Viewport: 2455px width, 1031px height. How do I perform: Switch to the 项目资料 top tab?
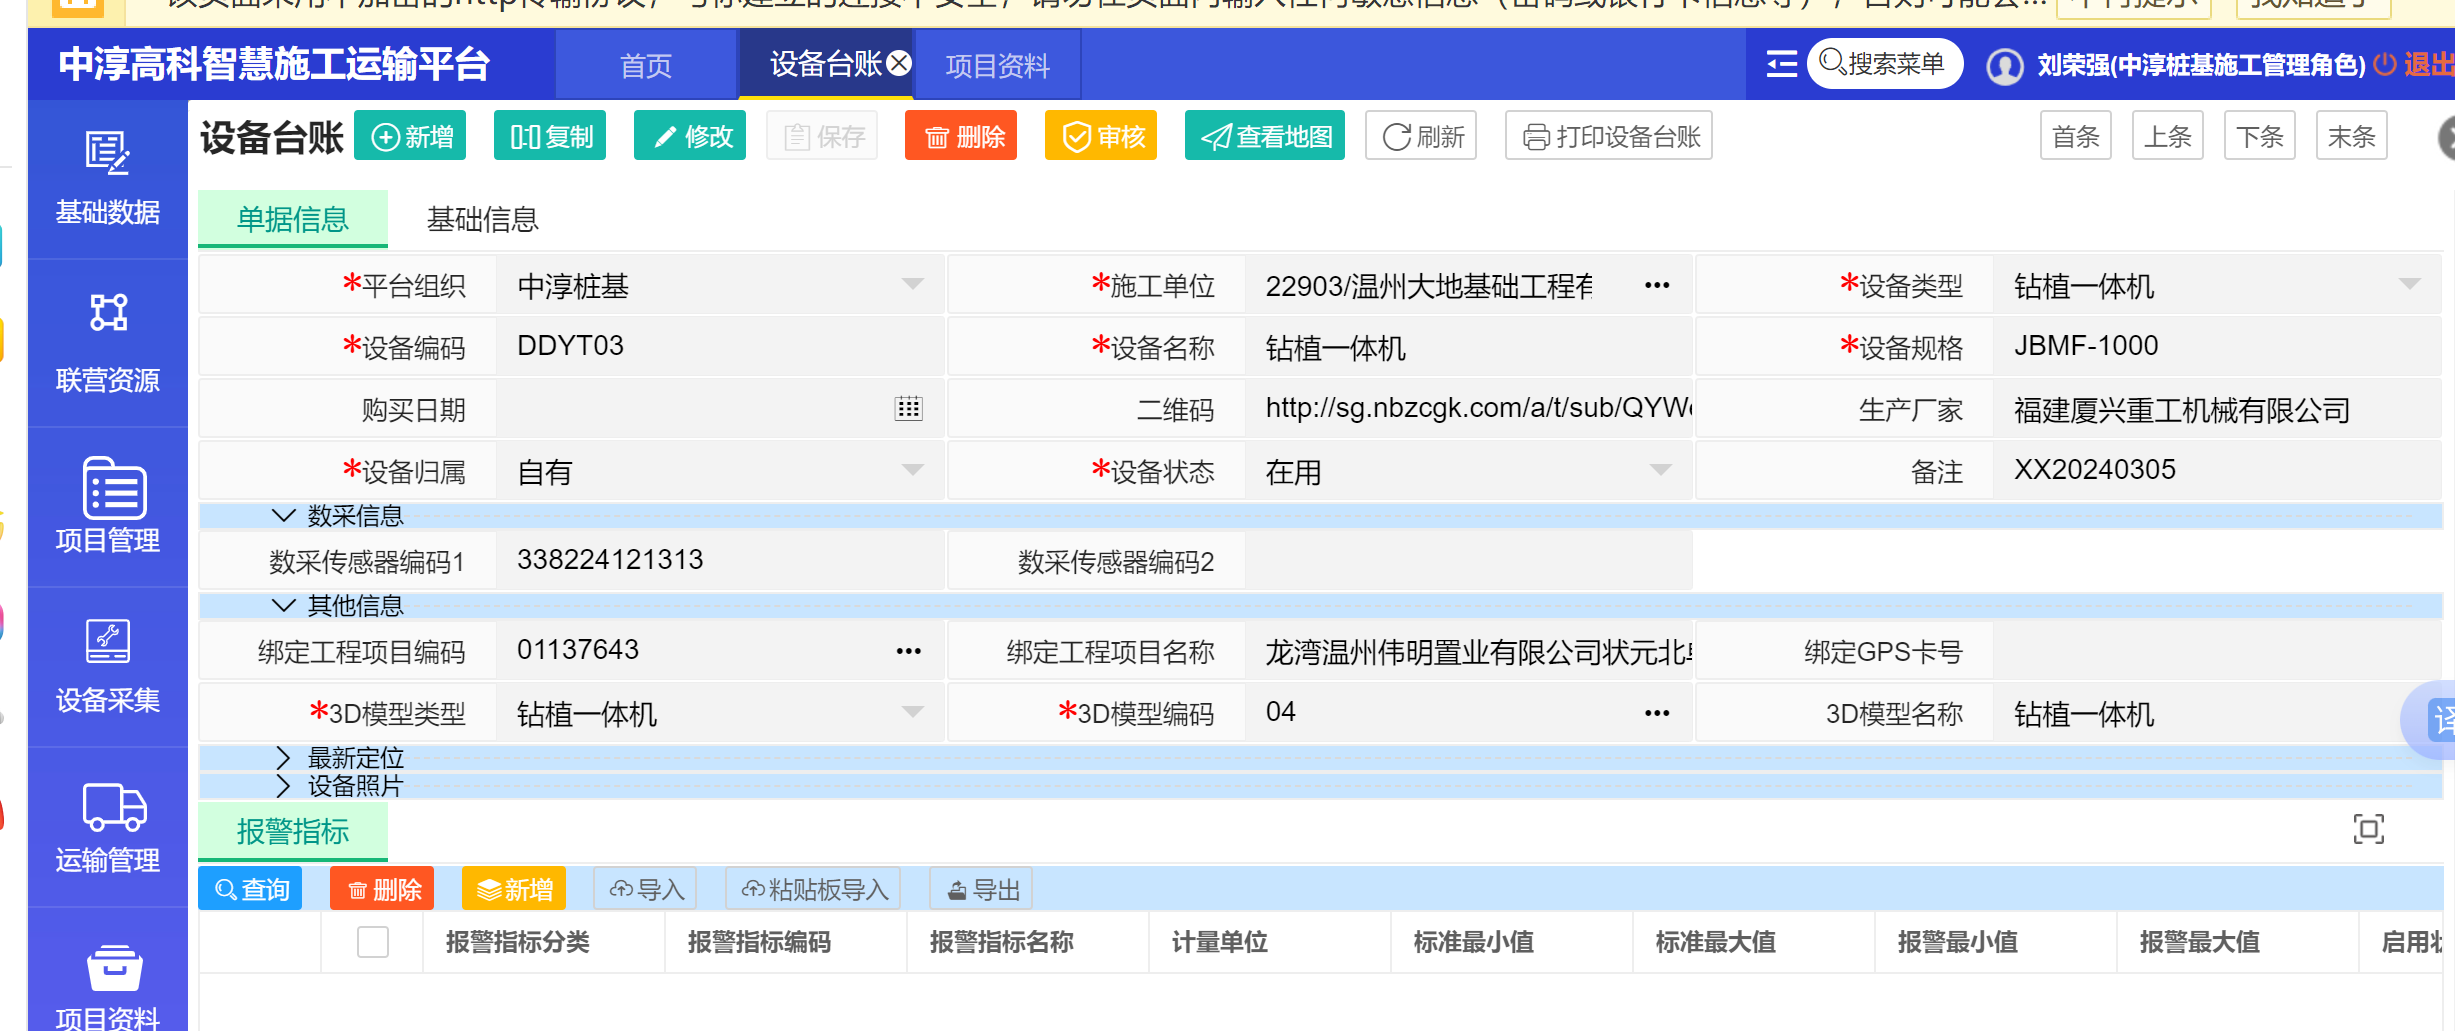(997, 66)
